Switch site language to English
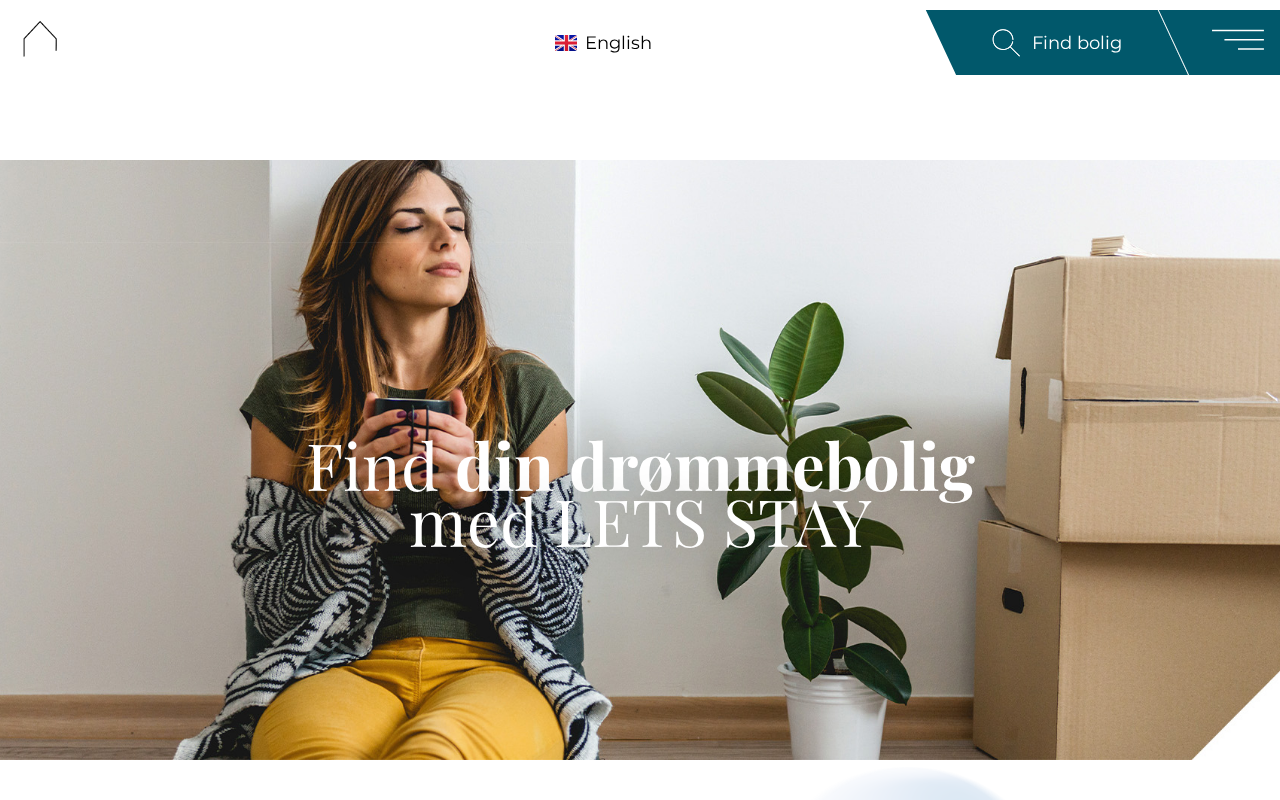Screen dimensions: 1280x800 [x=603, y=43]
